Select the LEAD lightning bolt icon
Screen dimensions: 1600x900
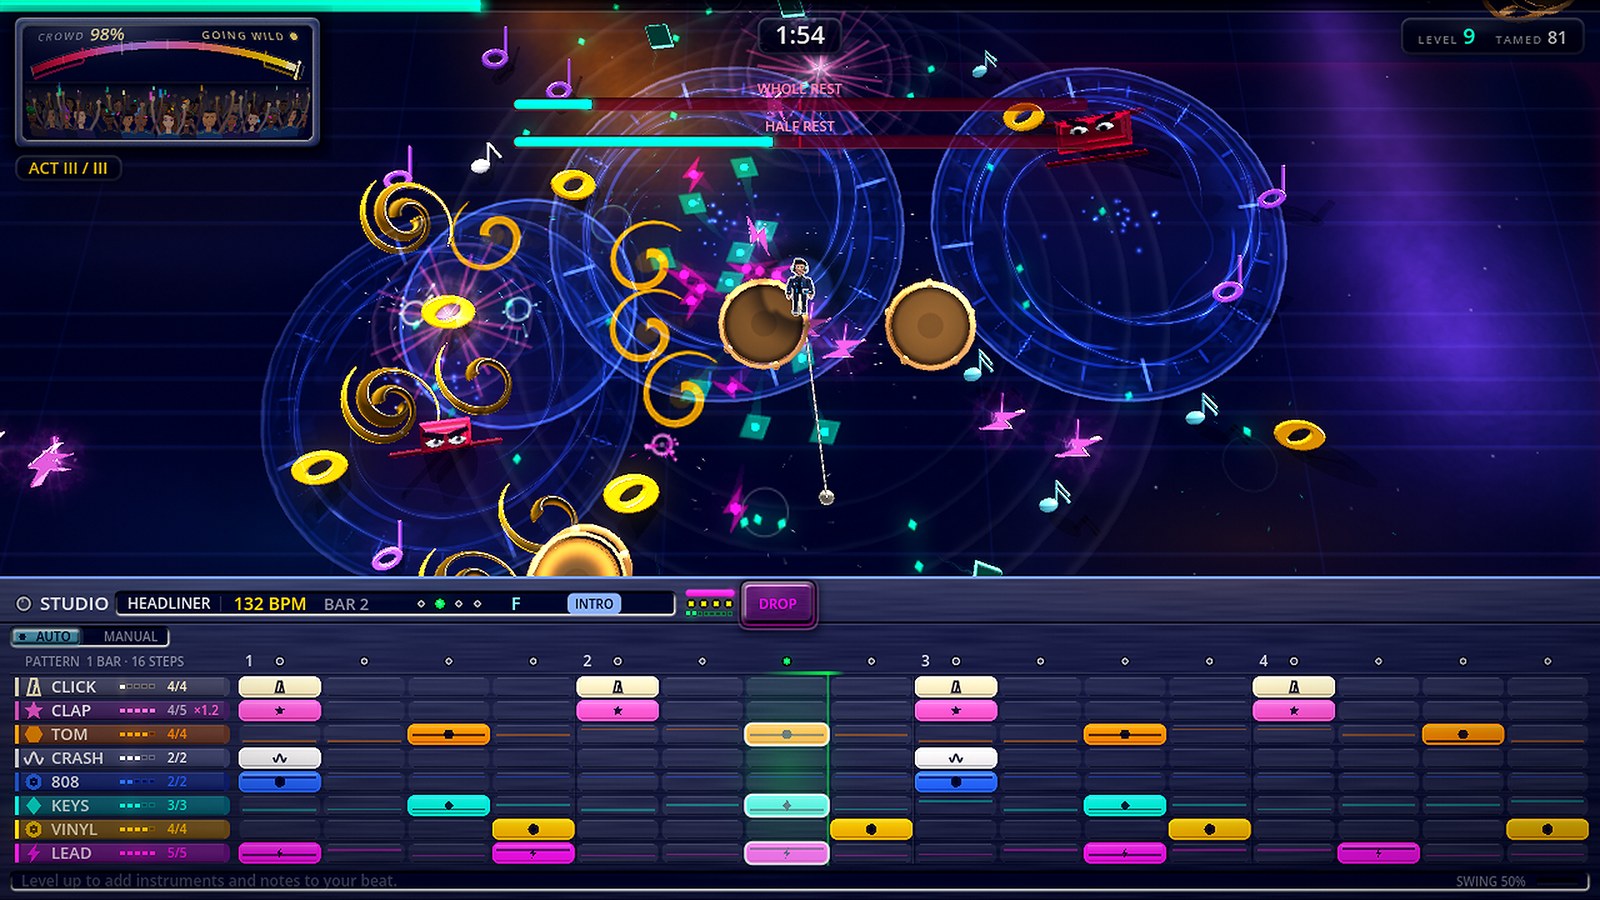(34, 853)
